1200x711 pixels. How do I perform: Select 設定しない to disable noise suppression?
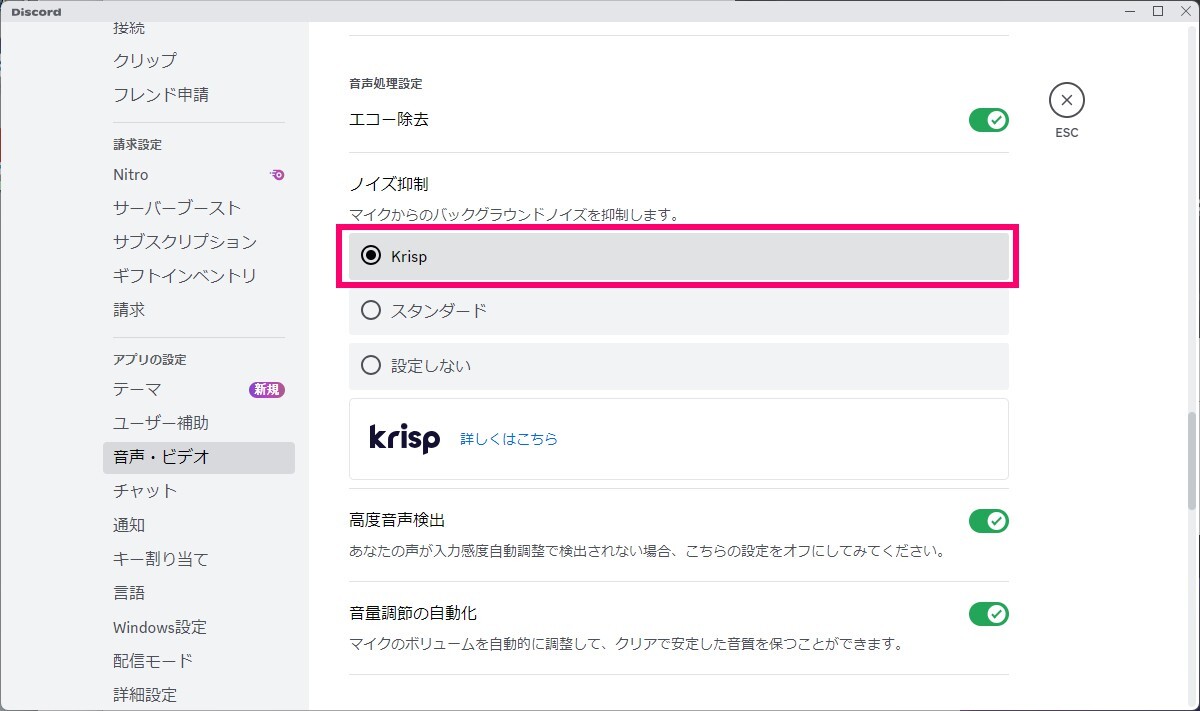679,366
